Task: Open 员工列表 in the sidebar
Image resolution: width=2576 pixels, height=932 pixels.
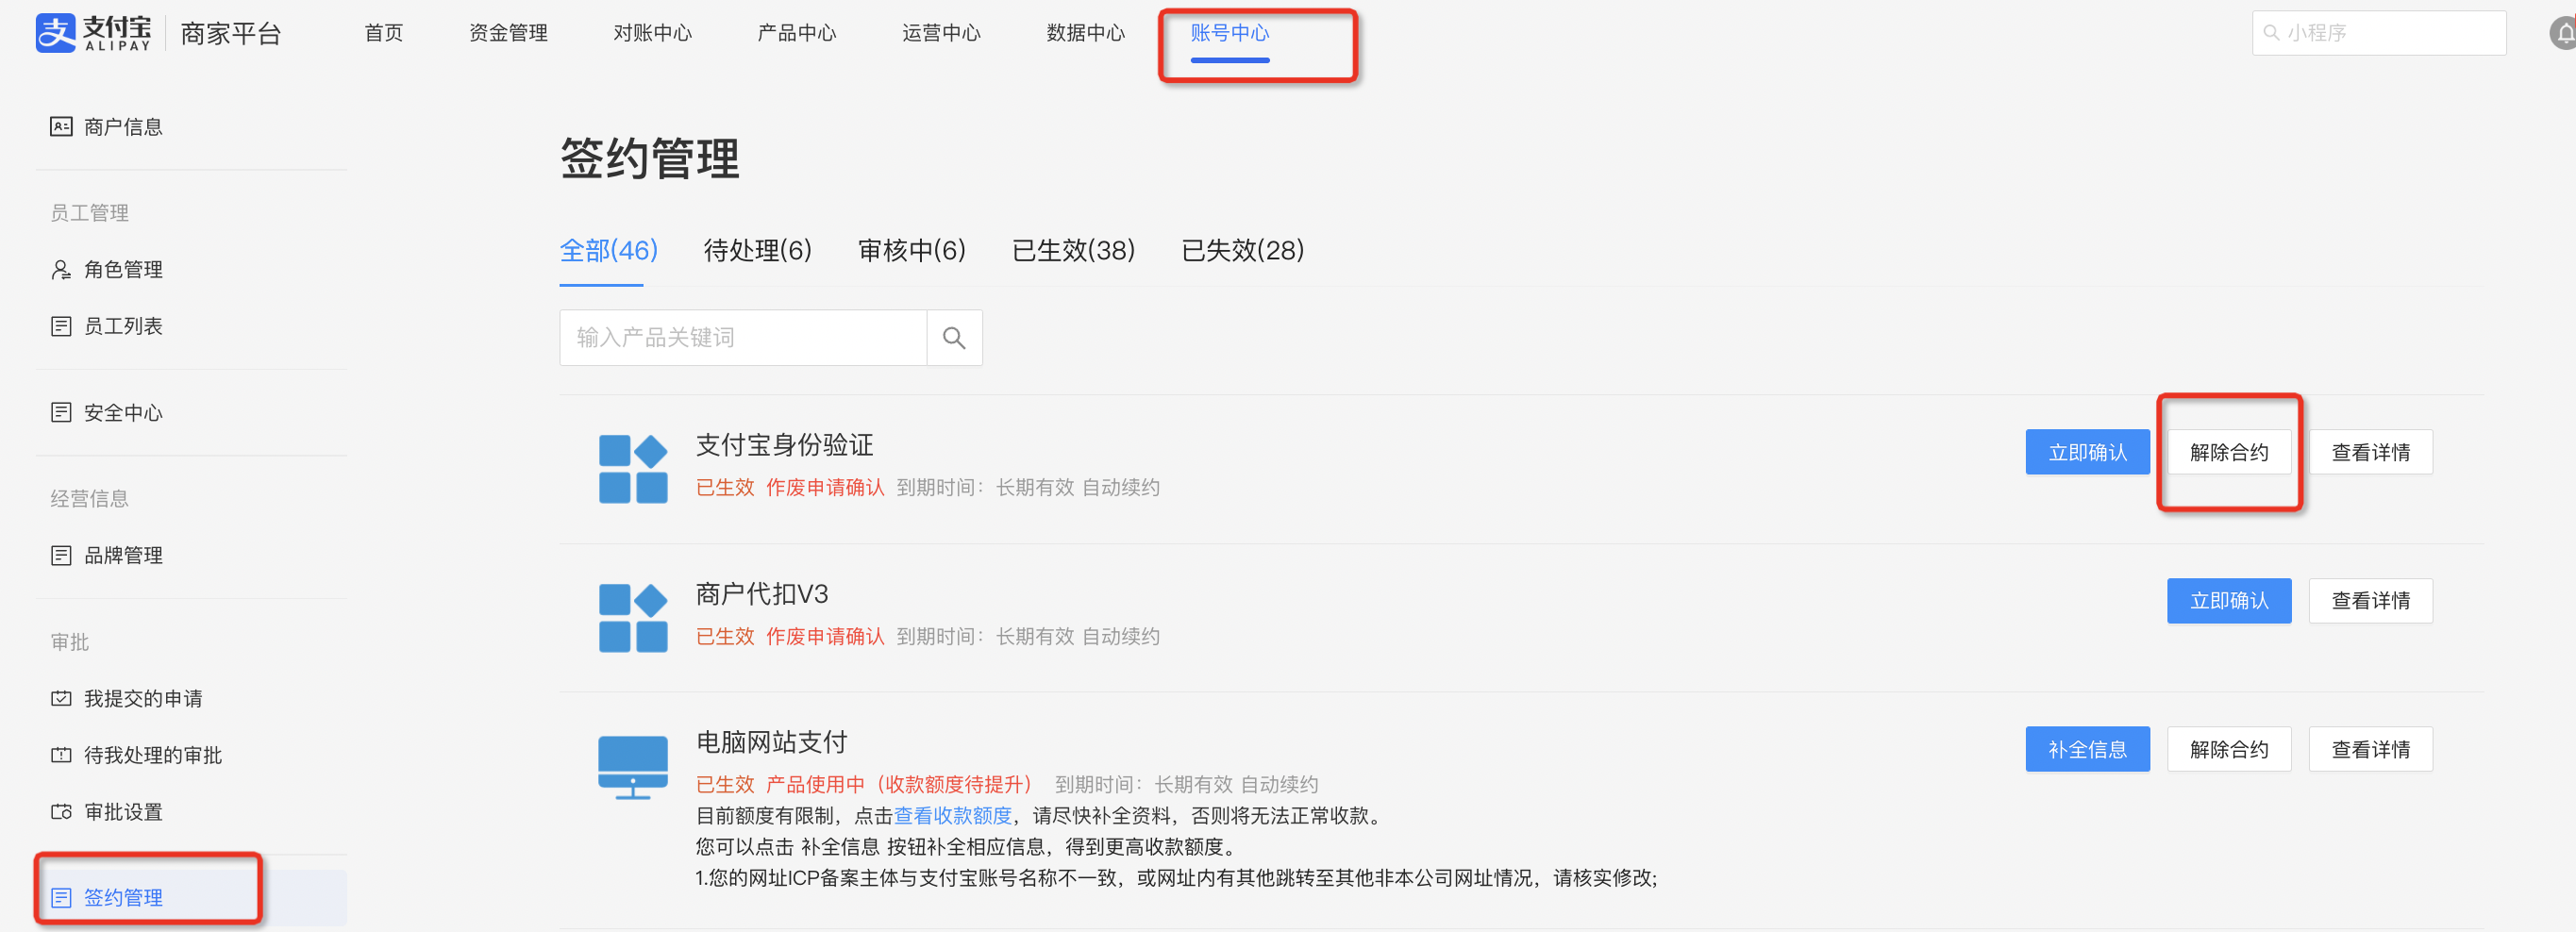Action: click(x=123, y=326)
